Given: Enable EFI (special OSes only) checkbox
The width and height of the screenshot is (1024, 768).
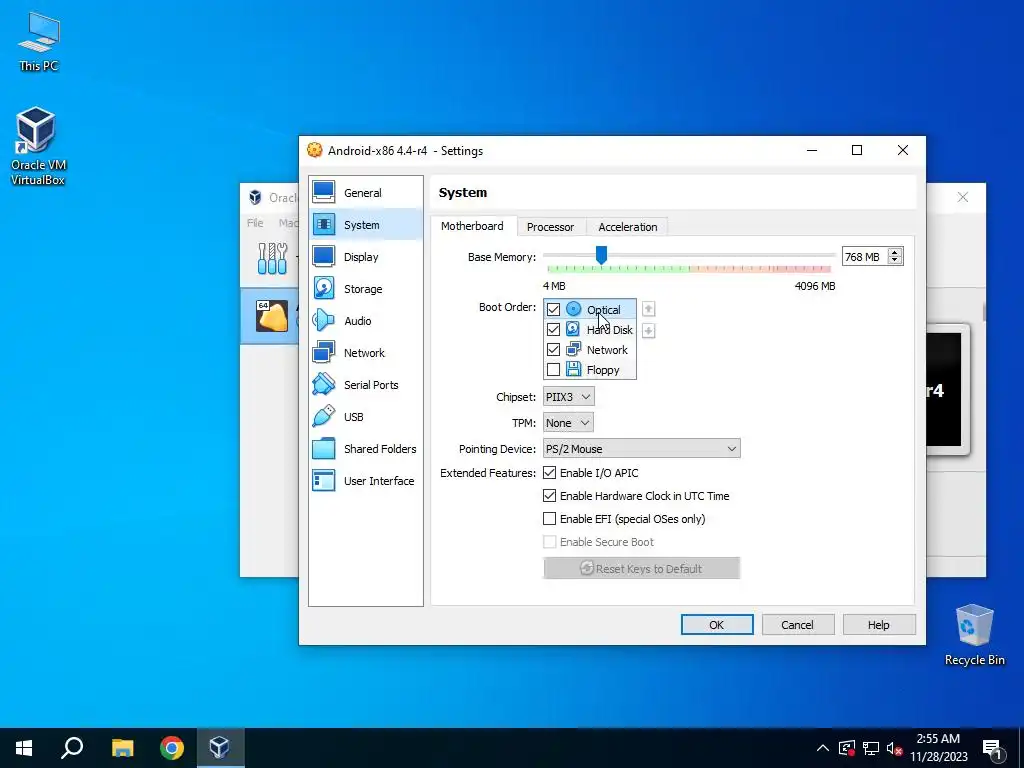Looking at the screenshot, I should coord(549,519).
